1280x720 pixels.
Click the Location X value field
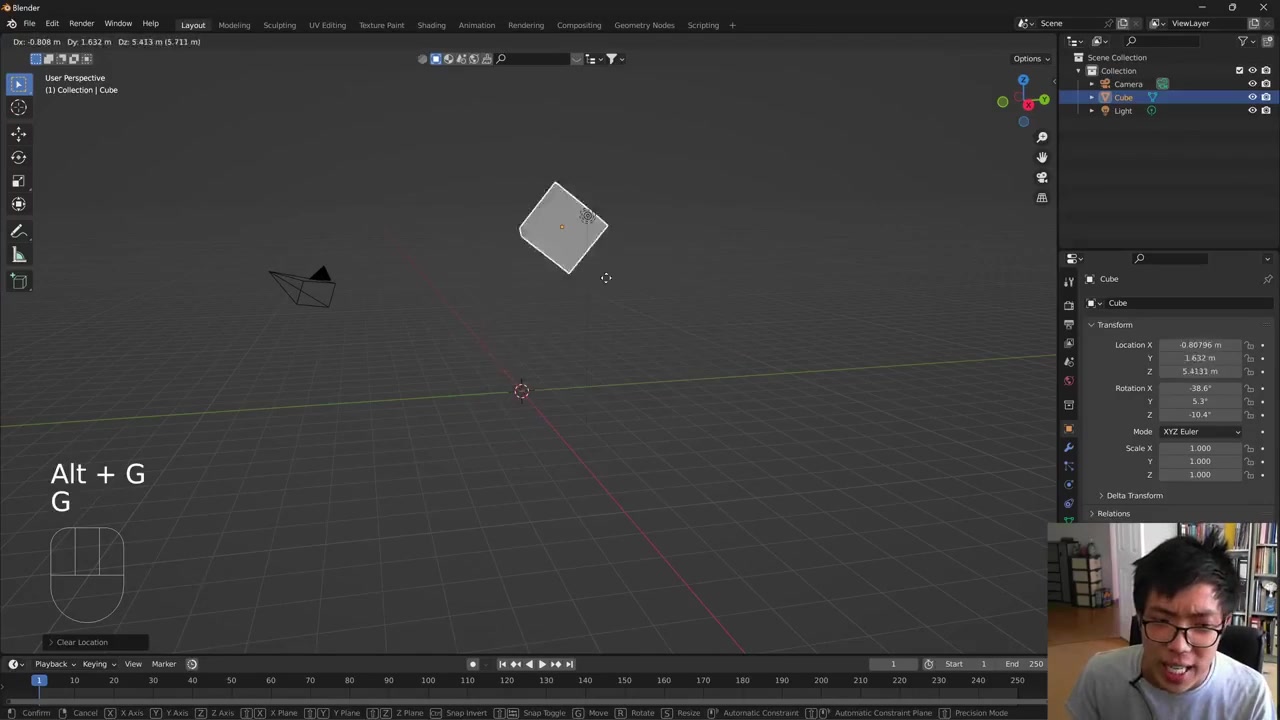coord(1200,345)
